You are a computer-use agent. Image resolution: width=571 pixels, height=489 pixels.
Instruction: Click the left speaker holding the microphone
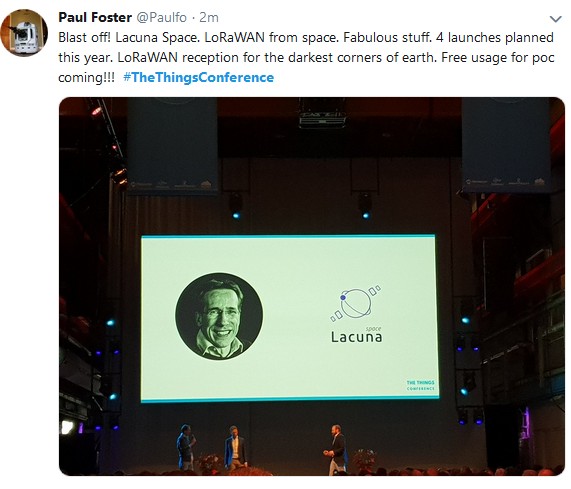coord(186,447)
